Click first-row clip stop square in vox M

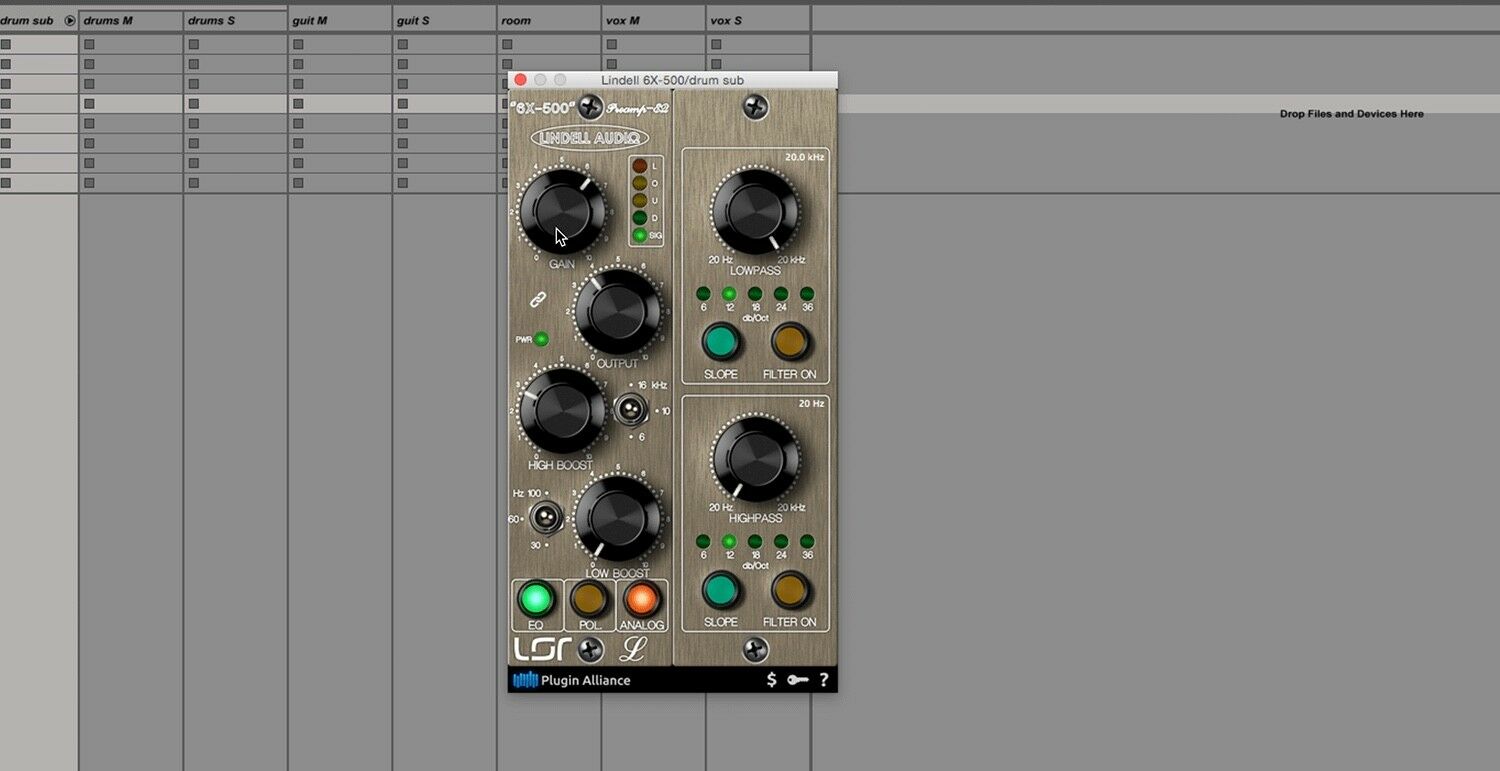[x=611, y=44]
